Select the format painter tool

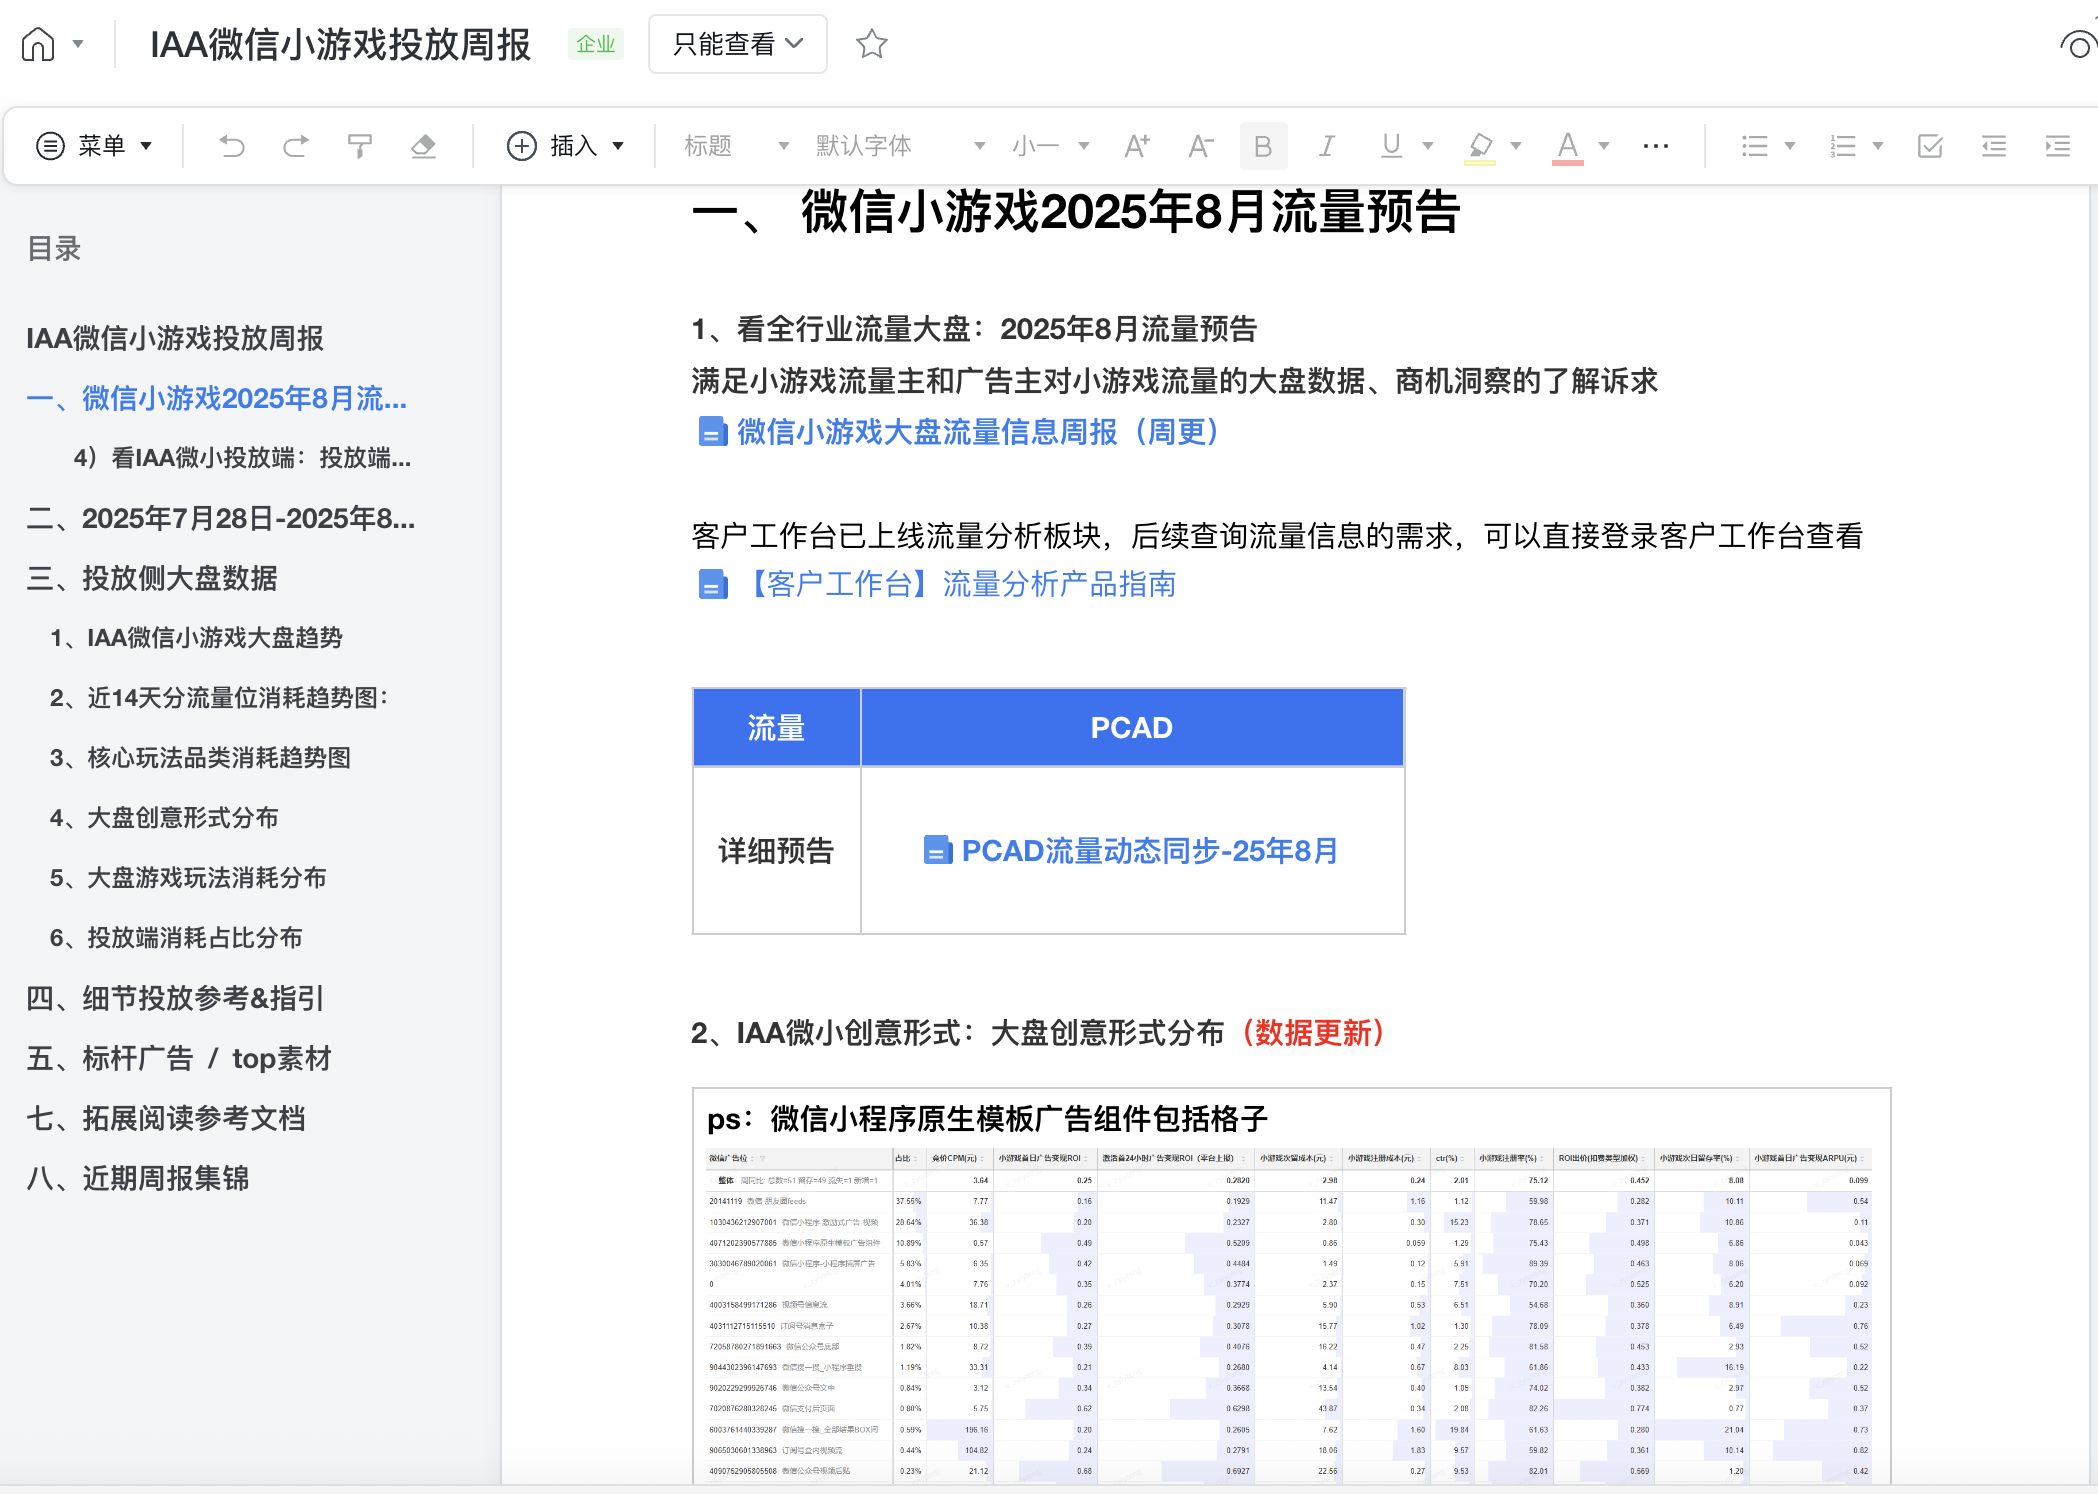coord(360,146)
